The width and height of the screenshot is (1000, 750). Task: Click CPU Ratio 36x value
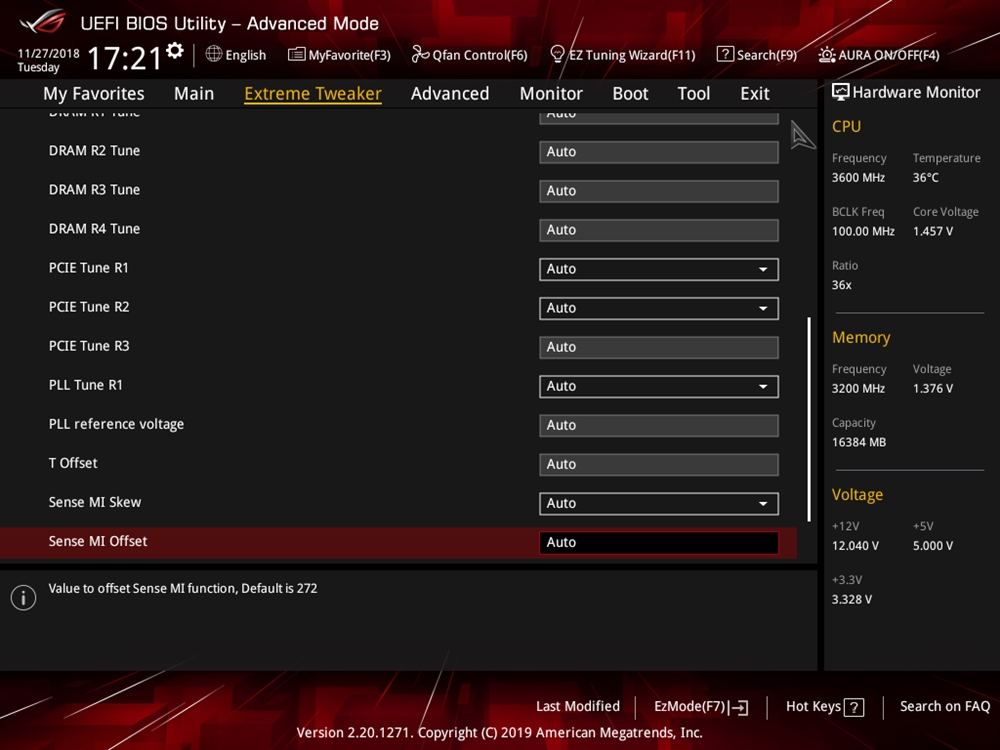click(x=841, y=284)
